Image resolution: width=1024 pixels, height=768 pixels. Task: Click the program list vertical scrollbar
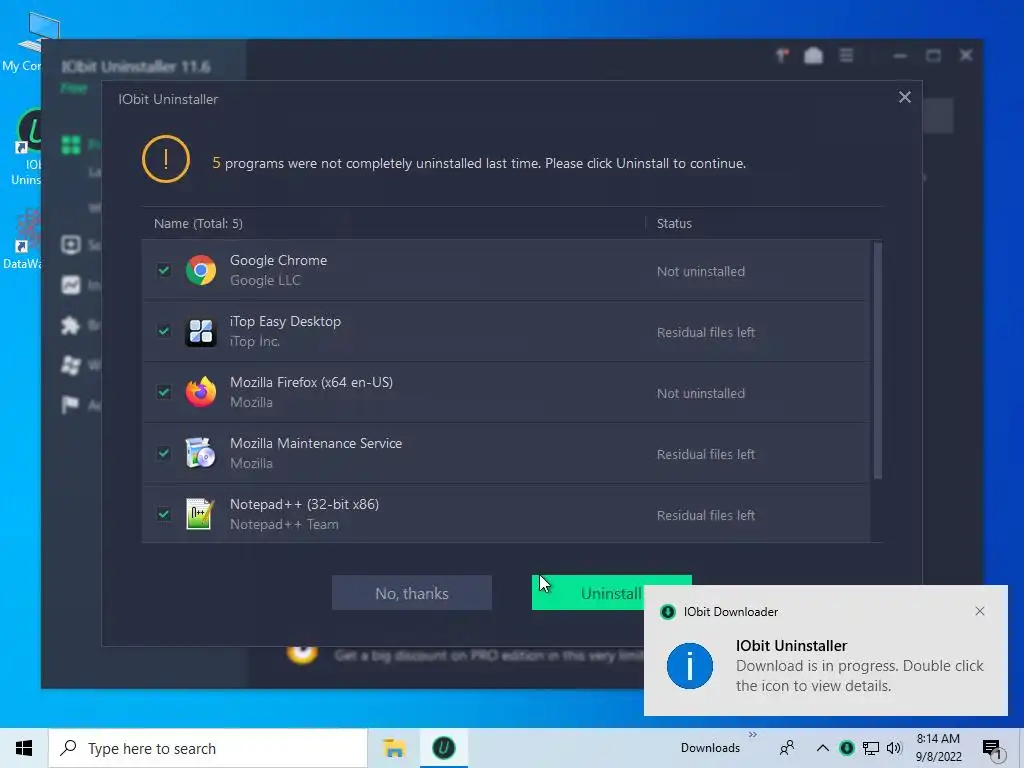tap(877, 360)
